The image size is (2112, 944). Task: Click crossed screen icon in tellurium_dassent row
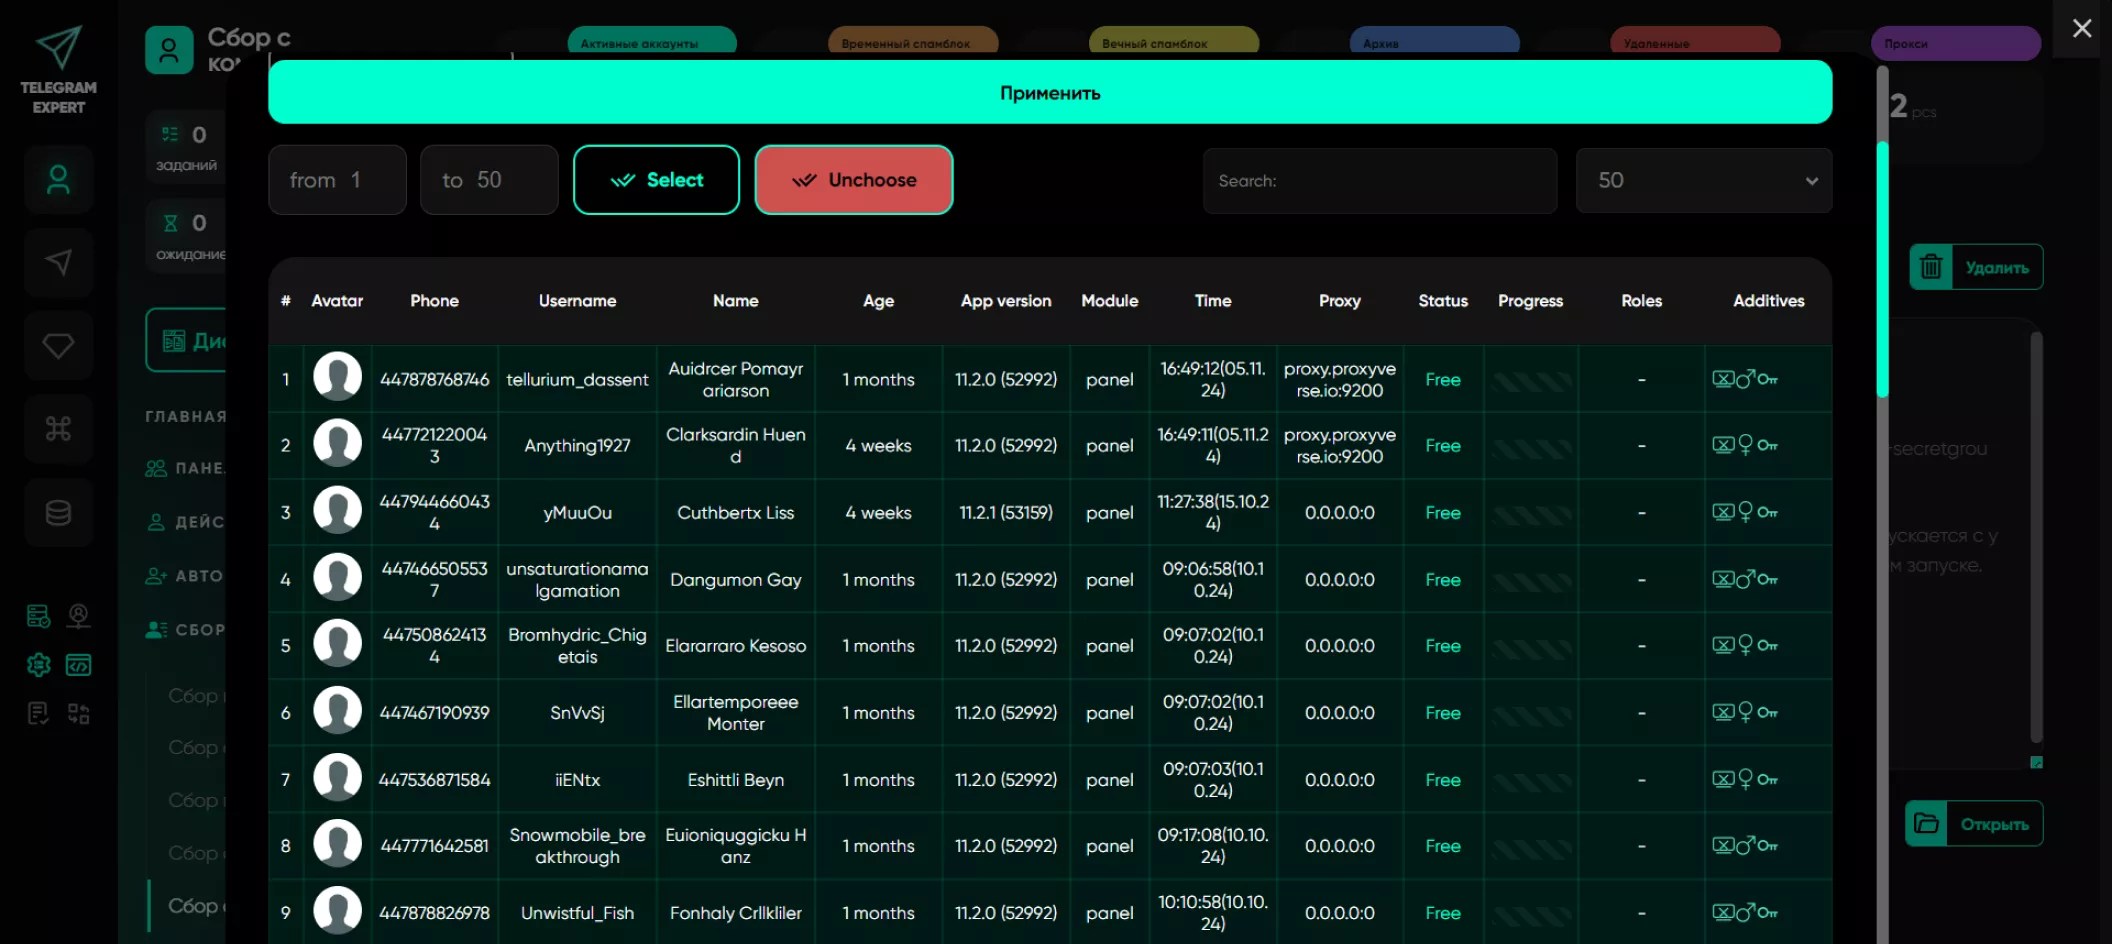[x=1722, y=379]
